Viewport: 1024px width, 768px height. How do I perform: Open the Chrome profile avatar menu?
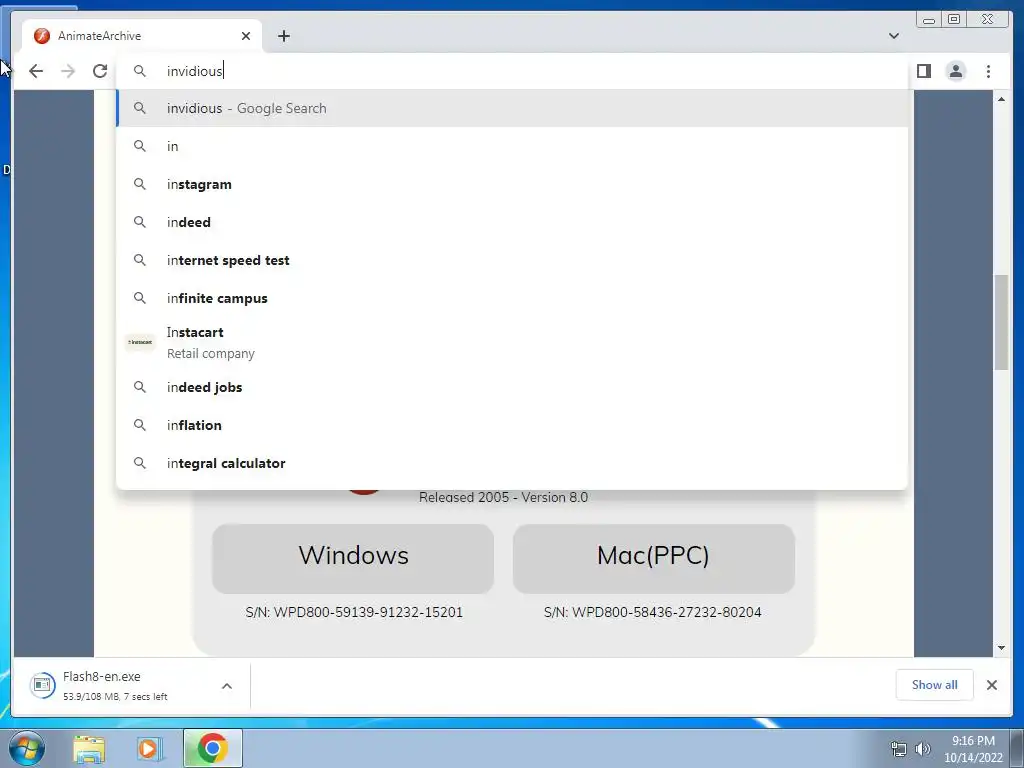(955, 71)
